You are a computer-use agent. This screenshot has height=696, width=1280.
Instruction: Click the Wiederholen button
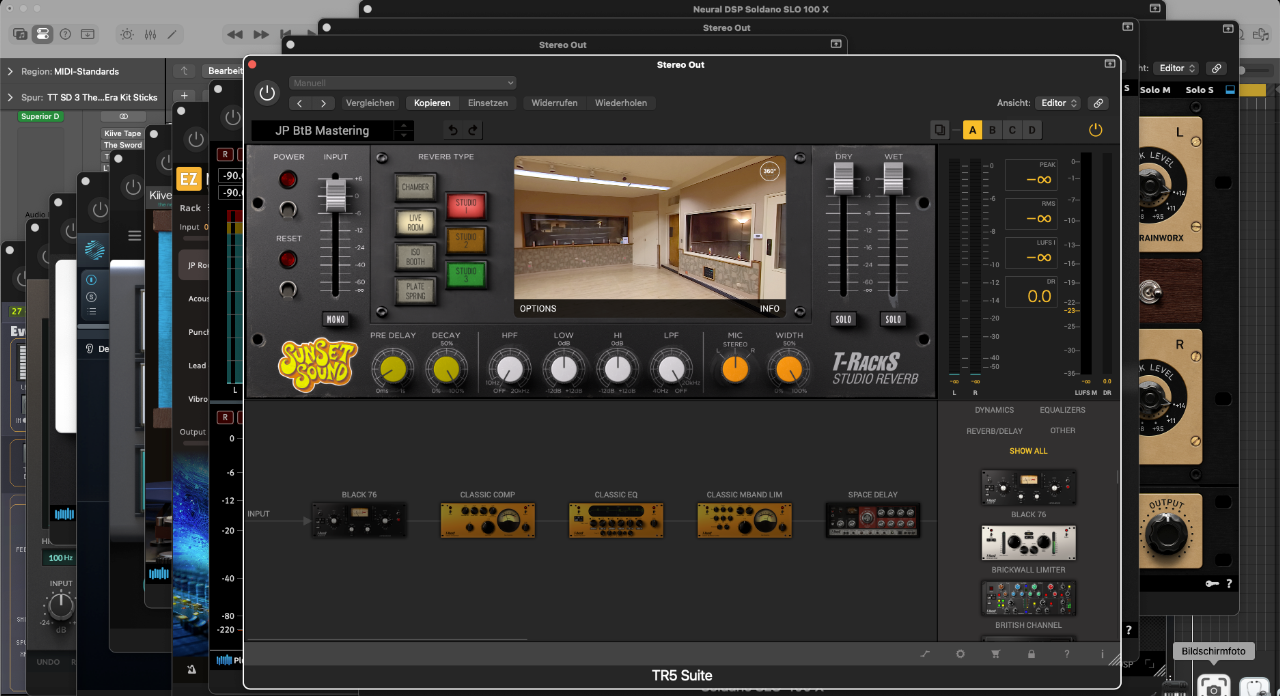620,103
